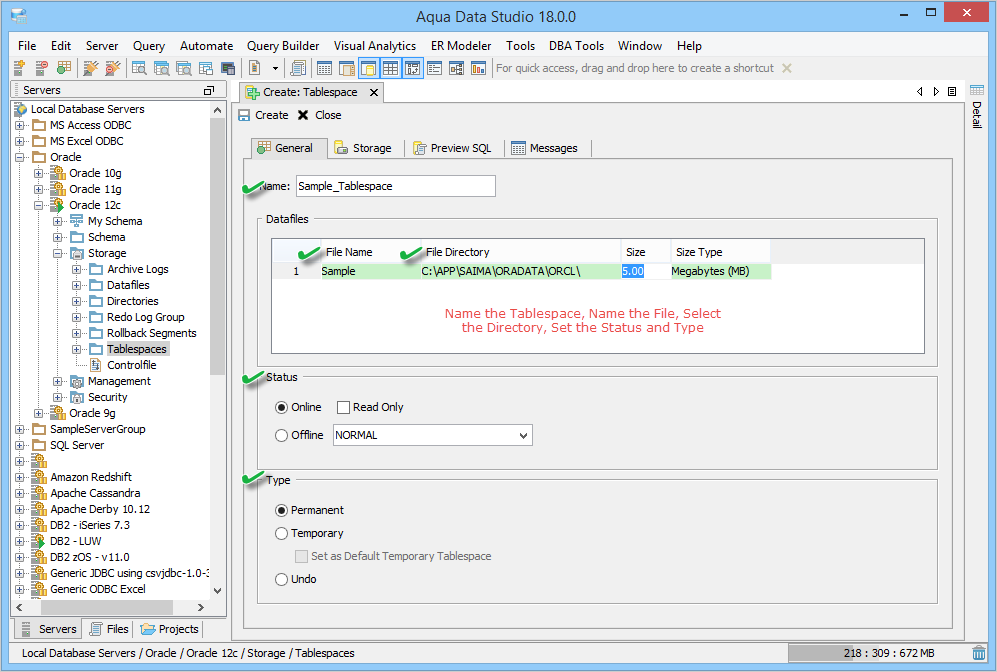This screenshot has width=997, height=672.
Task: Select the Datafiles tree item
Action: click(x=128, y=285)
